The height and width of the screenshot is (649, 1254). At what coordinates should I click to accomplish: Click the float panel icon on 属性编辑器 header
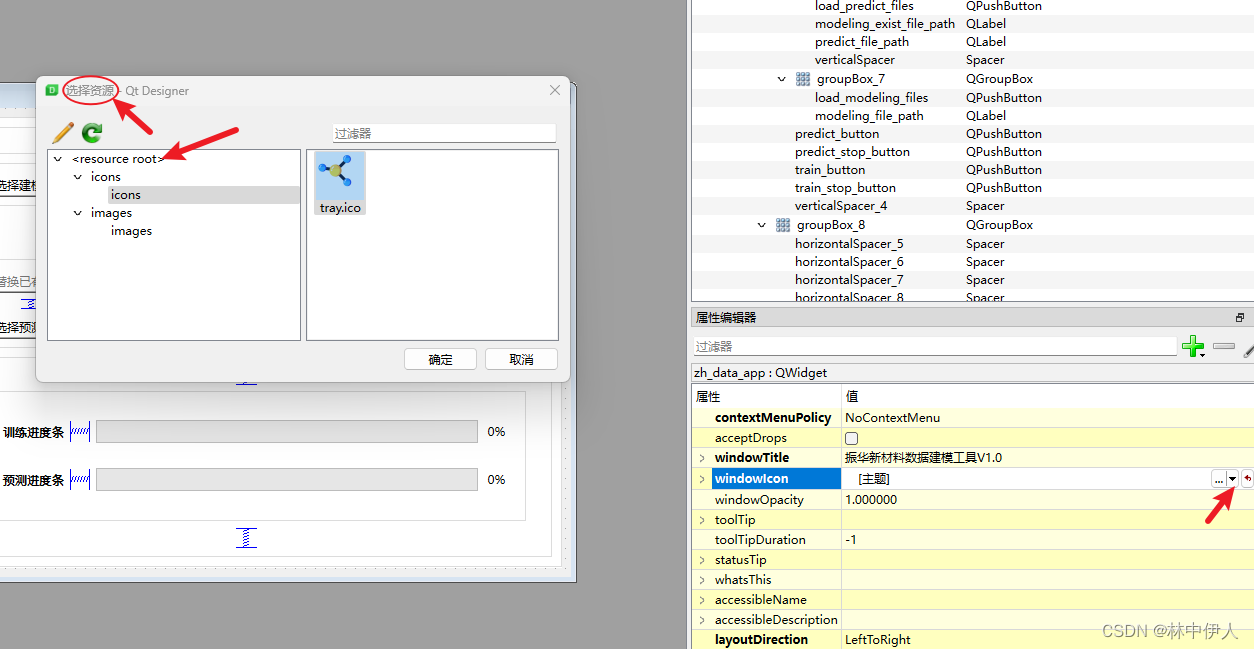click(1239, 317)
